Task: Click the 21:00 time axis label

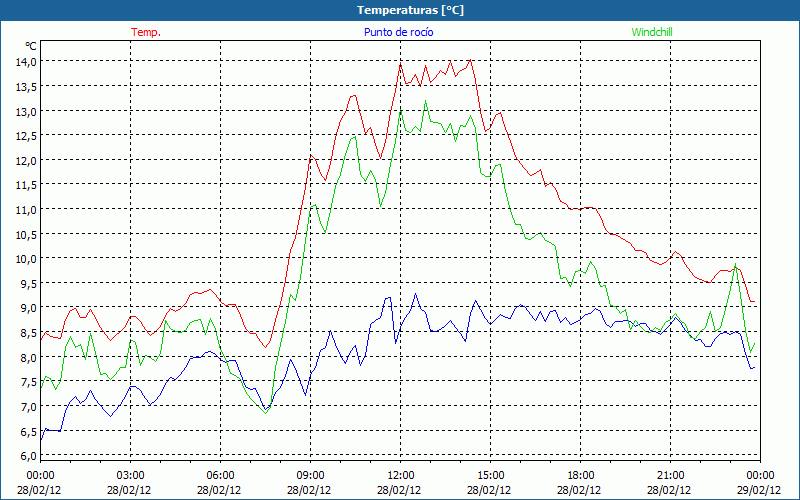Action: pos(670,475)
